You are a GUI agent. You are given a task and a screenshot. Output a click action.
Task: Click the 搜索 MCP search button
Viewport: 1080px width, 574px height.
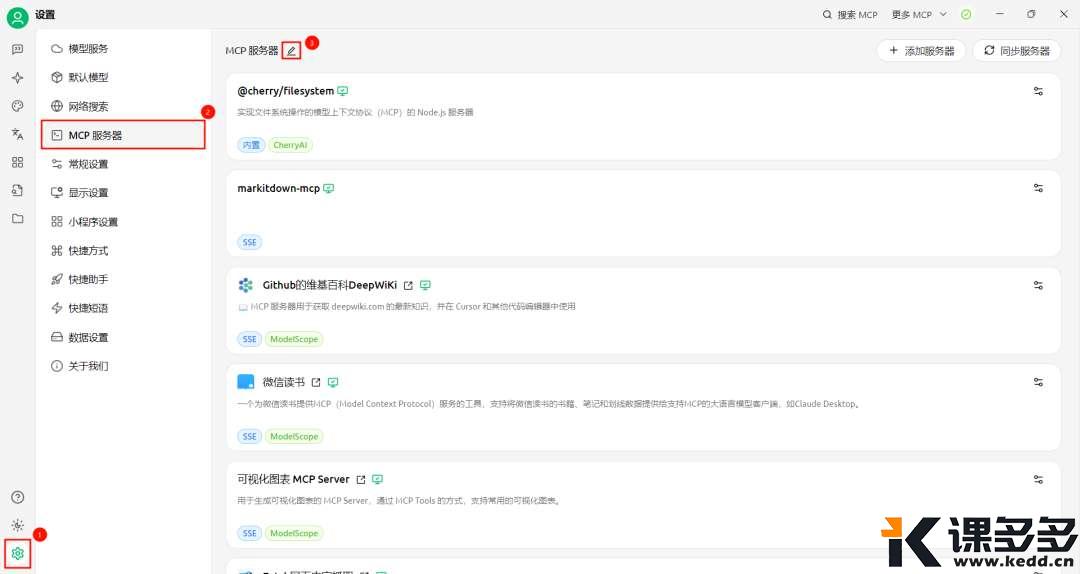pyautogui.click(x=850, y=14)
